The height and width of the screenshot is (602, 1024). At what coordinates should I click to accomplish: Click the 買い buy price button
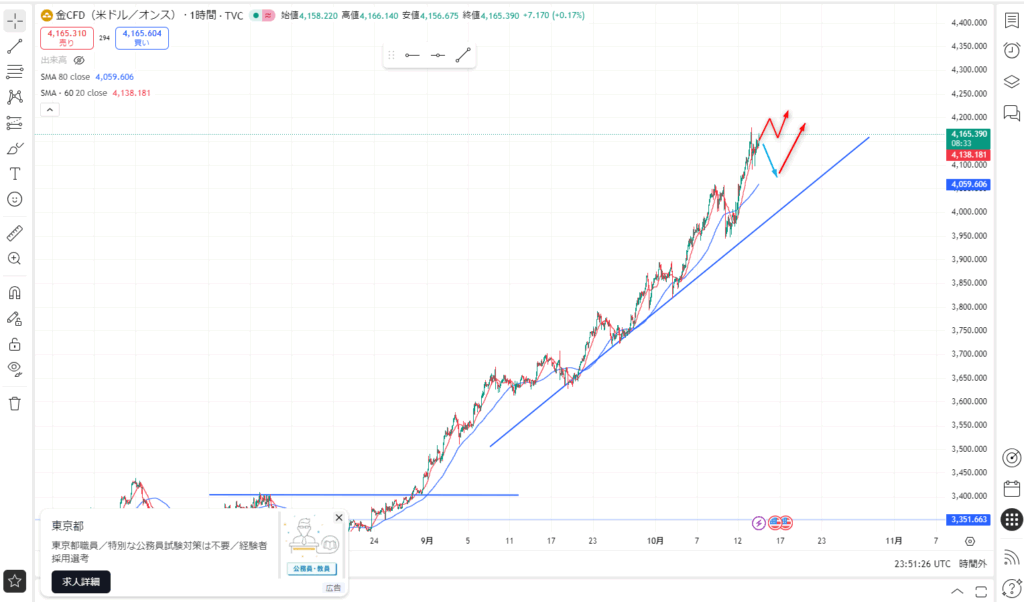click(141, 38)
